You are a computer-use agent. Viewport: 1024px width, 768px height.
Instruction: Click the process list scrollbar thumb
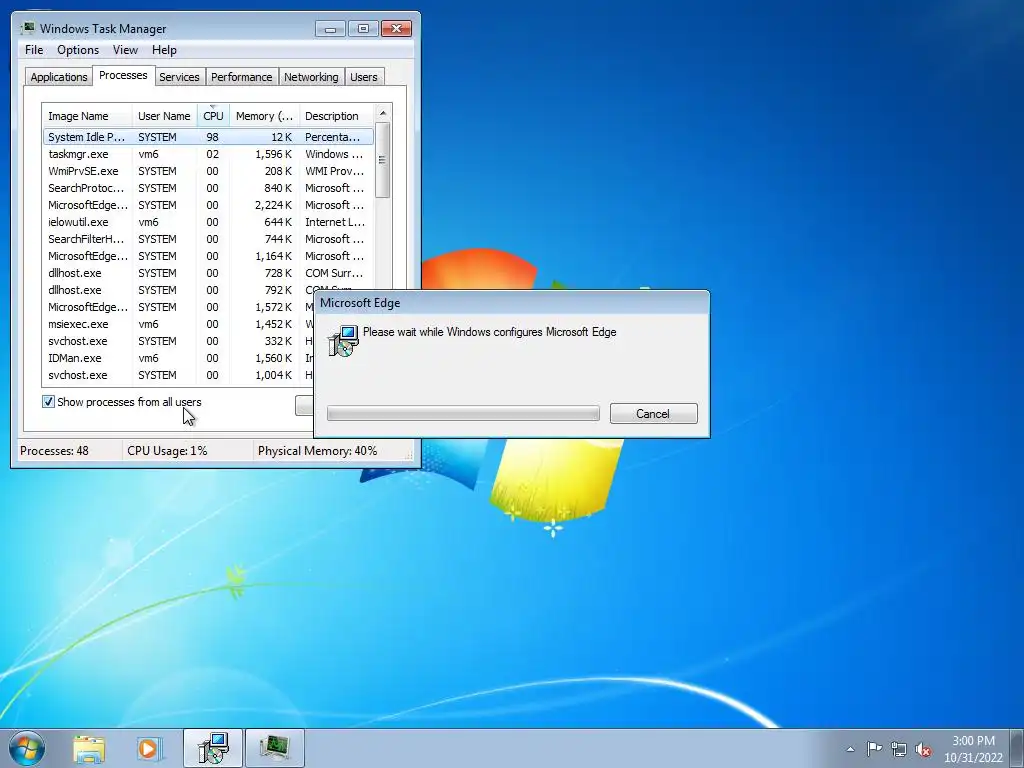click(383, 160)
